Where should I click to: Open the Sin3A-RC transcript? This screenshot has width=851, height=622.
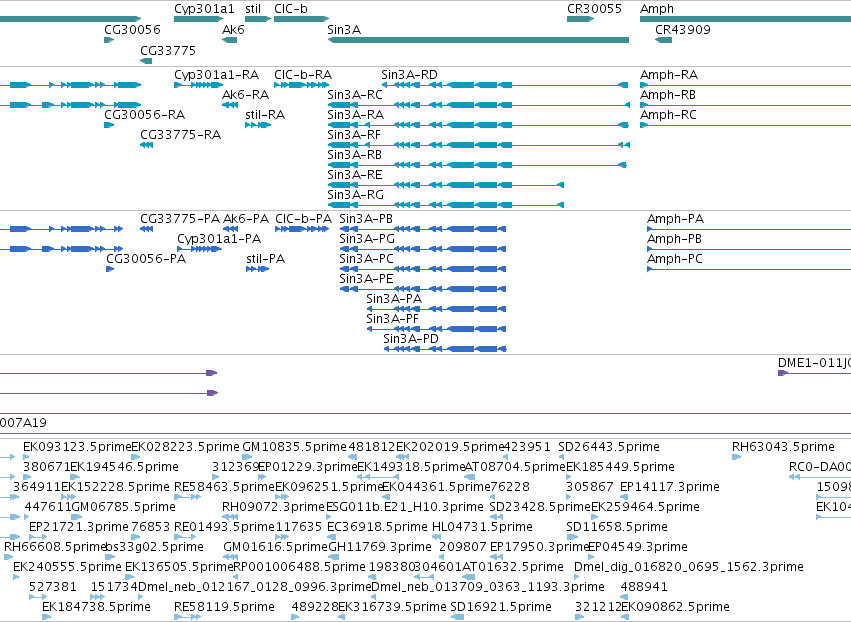[x=478, y=105]
